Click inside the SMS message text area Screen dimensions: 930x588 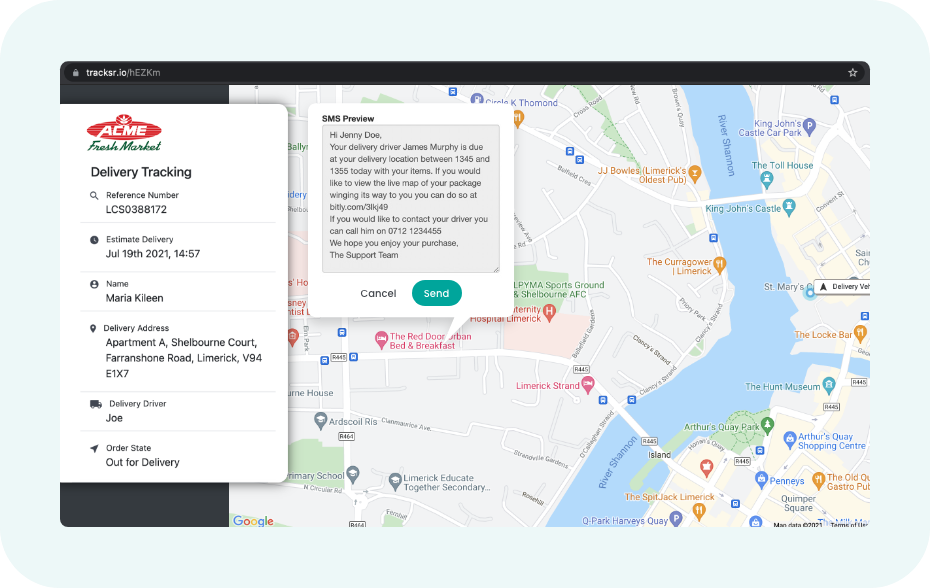point(410,199)
